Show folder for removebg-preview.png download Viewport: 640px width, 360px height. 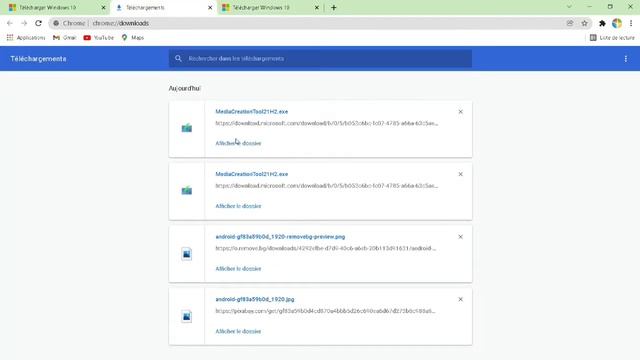coord(238,269)
